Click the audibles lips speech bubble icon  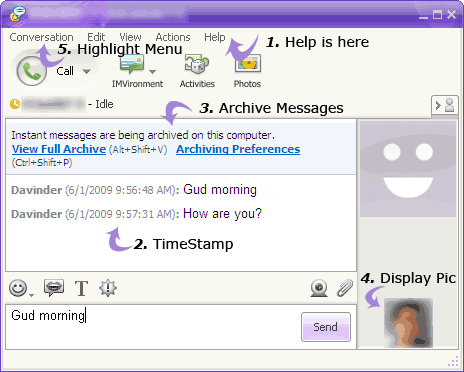(x=54, y=288)
